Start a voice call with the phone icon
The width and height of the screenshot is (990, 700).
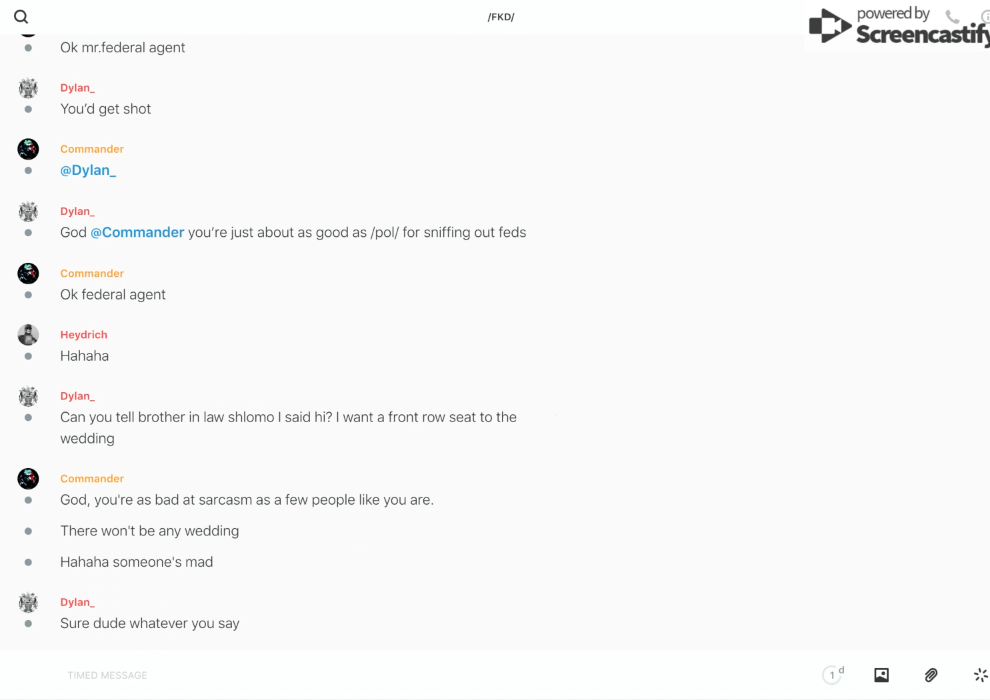pyautogui.click(x=952, y=17)
